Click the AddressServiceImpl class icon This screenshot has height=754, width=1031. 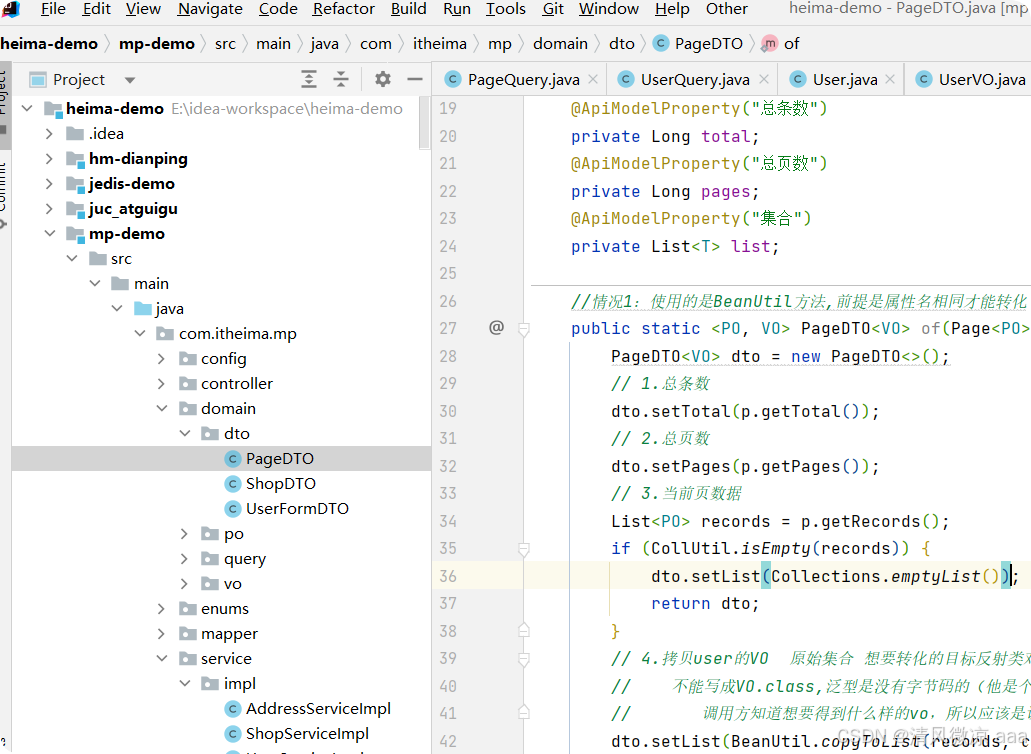pos(233,709)
